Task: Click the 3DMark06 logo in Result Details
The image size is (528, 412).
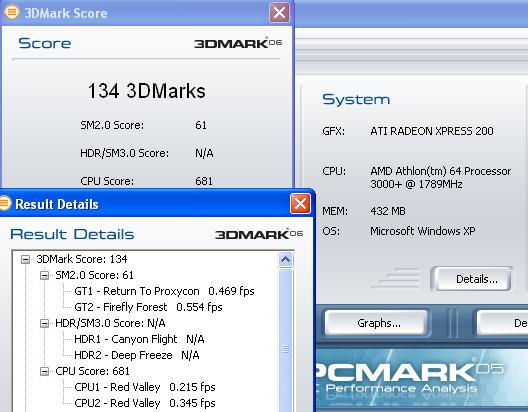Action: (259, 234)
